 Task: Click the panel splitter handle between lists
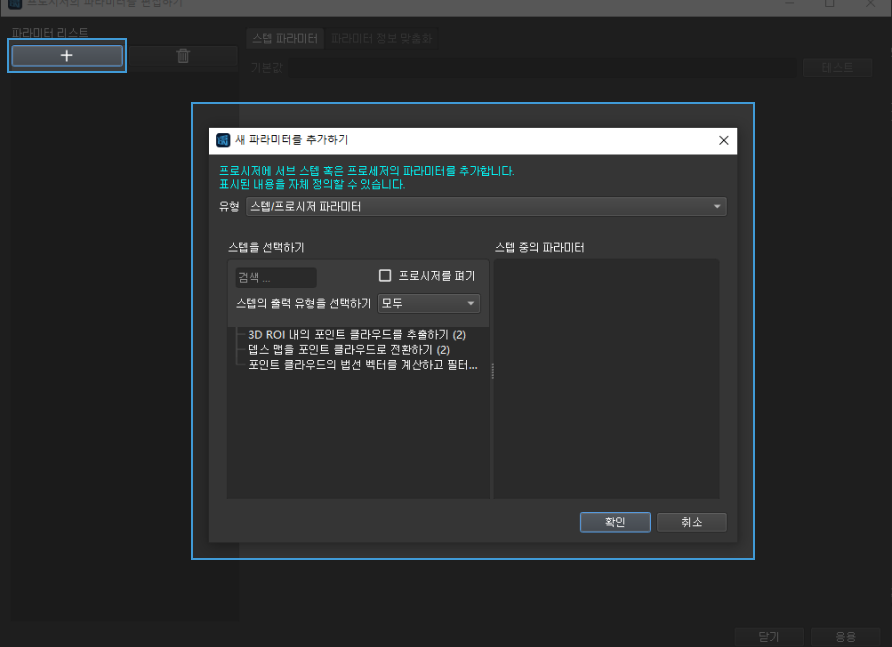(492, 371)
